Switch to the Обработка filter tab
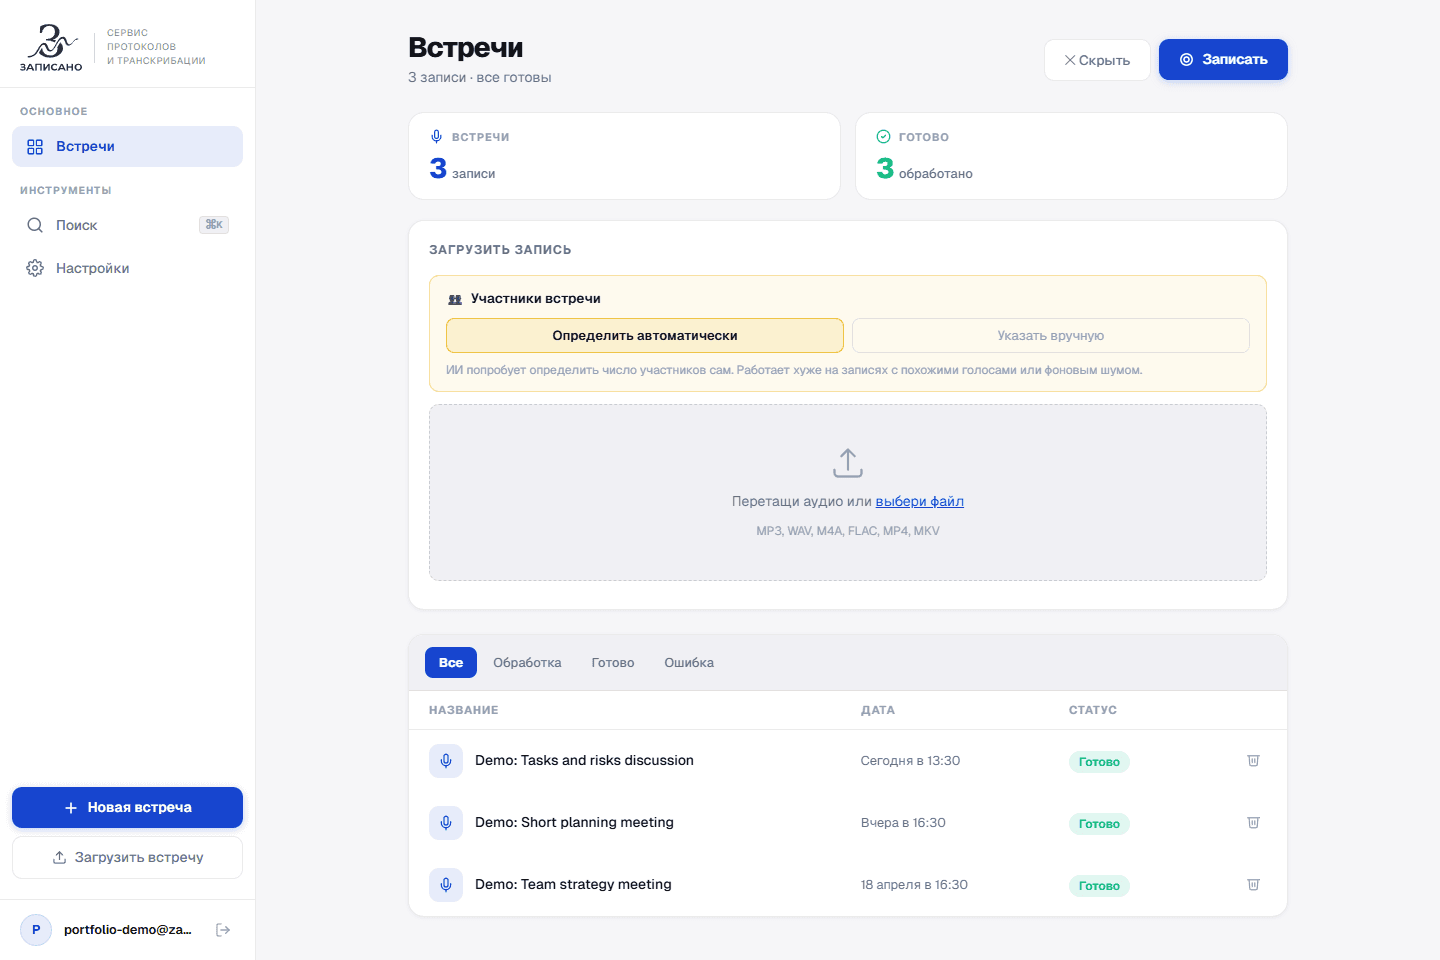Screen dimensions: 1440x960 point(527,663)
